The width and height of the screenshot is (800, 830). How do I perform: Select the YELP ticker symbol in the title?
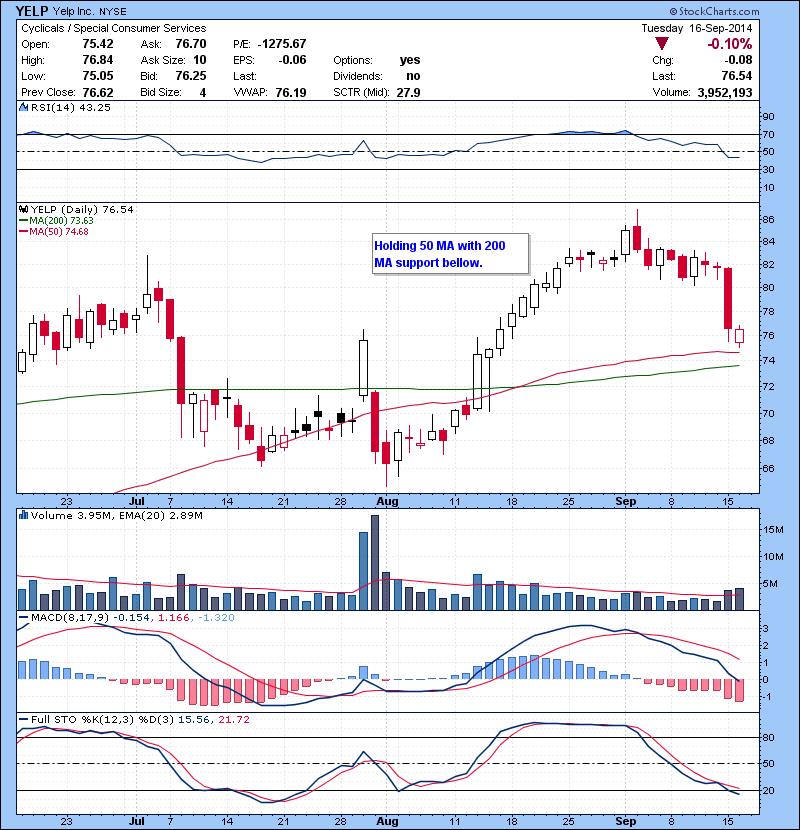pos(32,11)
